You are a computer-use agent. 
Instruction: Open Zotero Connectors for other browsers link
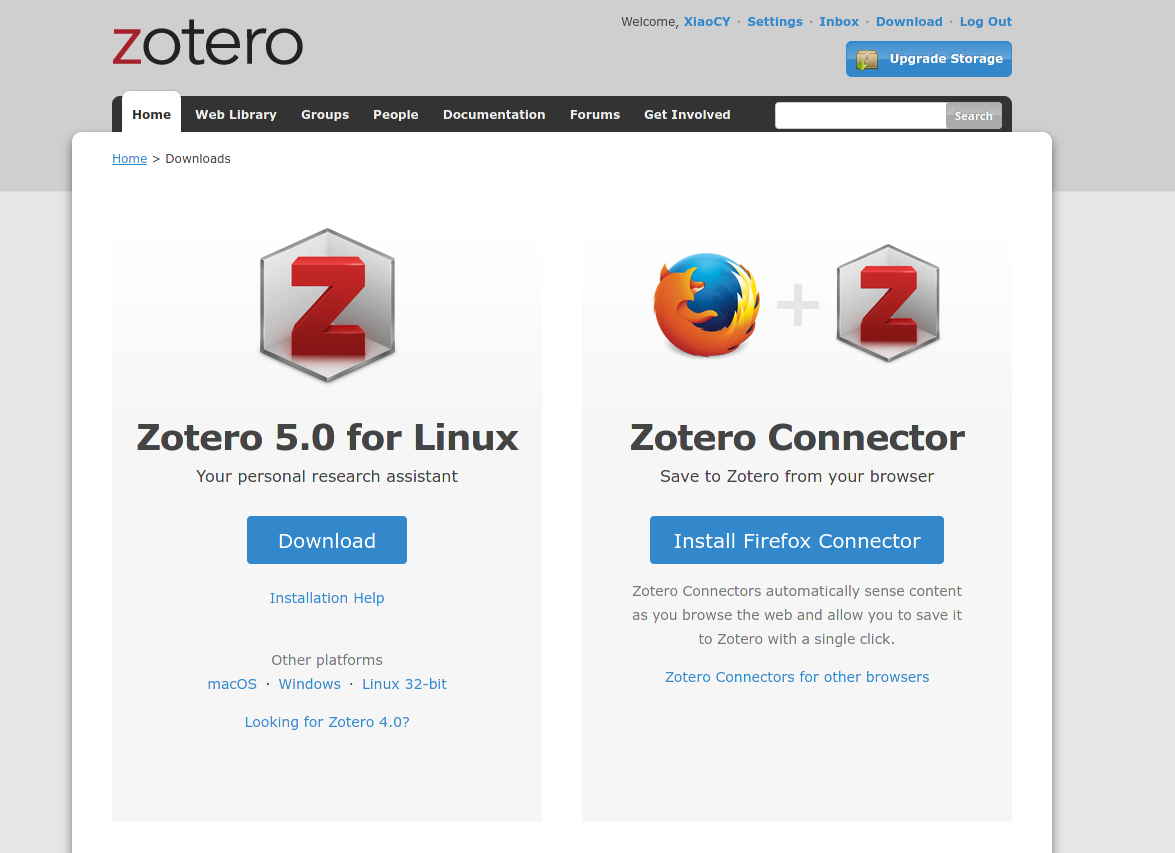pyautogui.click(x=797, y=677)
